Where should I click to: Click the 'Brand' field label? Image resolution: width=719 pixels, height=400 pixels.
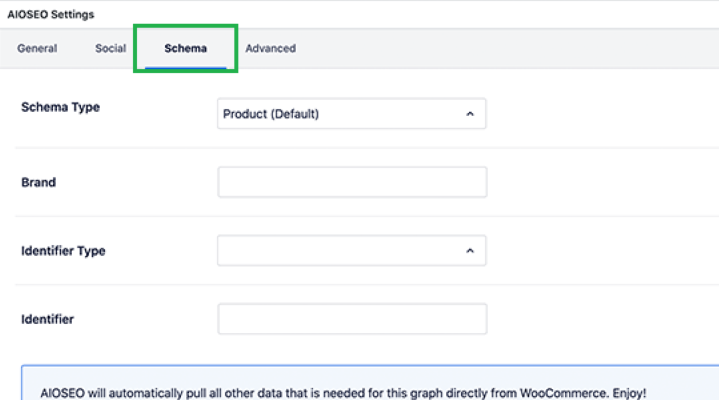[x=38, y=183]
